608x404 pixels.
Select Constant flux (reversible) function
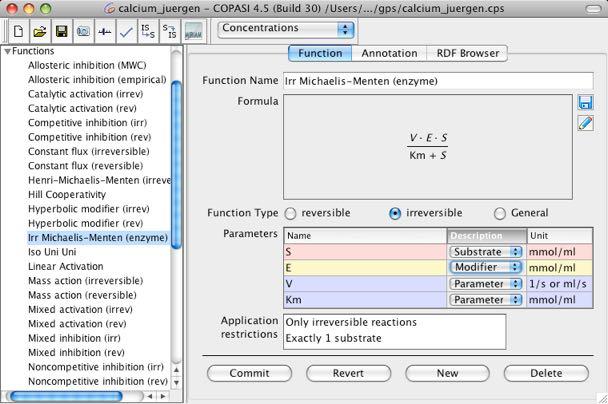click(x=85, y=166)
